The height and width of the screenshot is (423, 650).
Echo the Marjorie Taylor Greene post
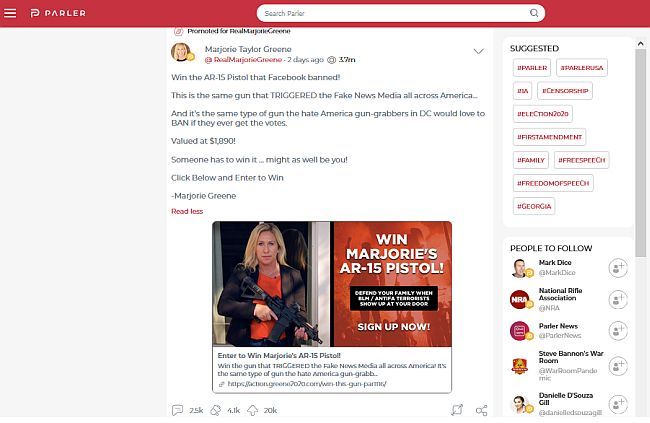tap(216, 410)
